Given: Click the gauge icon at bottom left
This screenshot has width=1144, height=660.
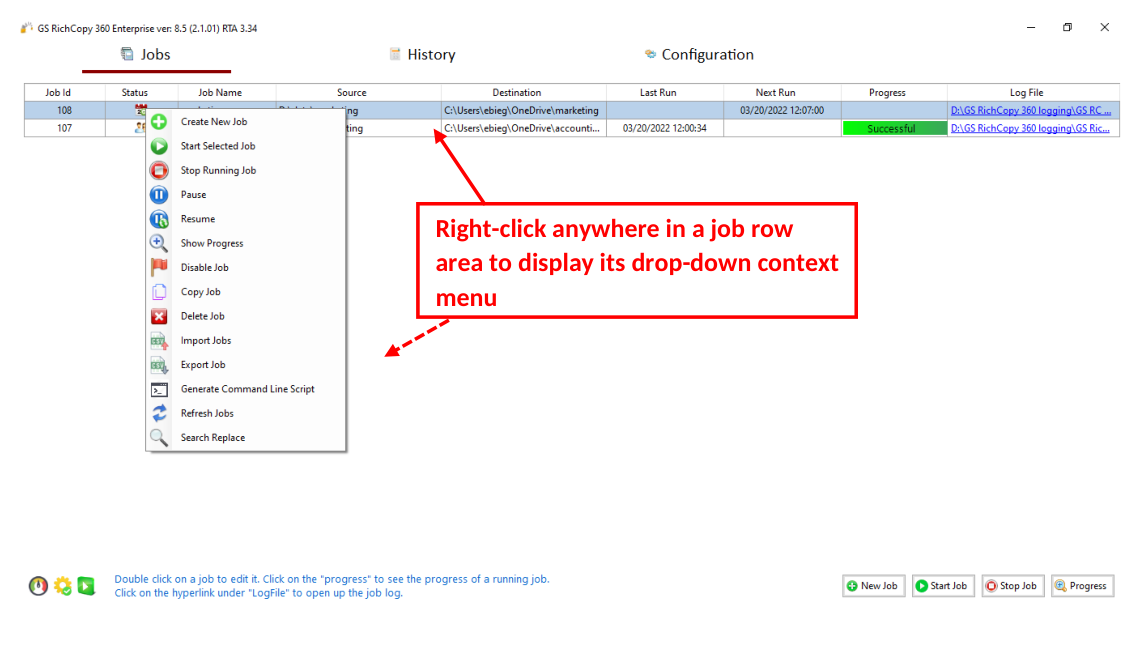Looking at the screenshot, I should (38, 586).
